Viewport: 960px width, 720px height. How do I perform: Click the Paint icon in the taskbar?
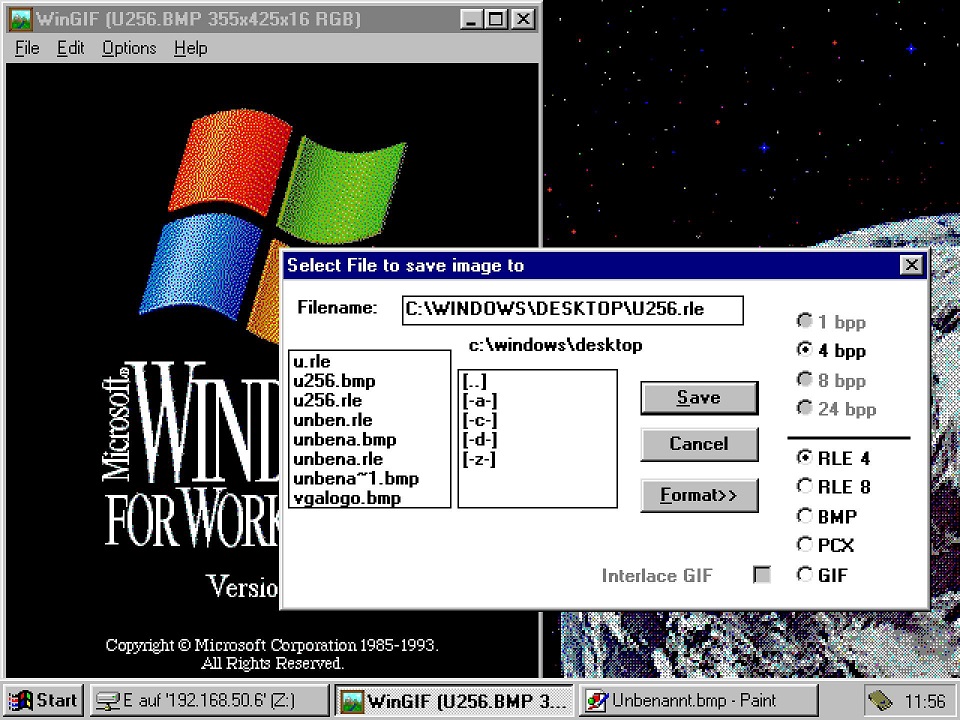coord(596,700)
